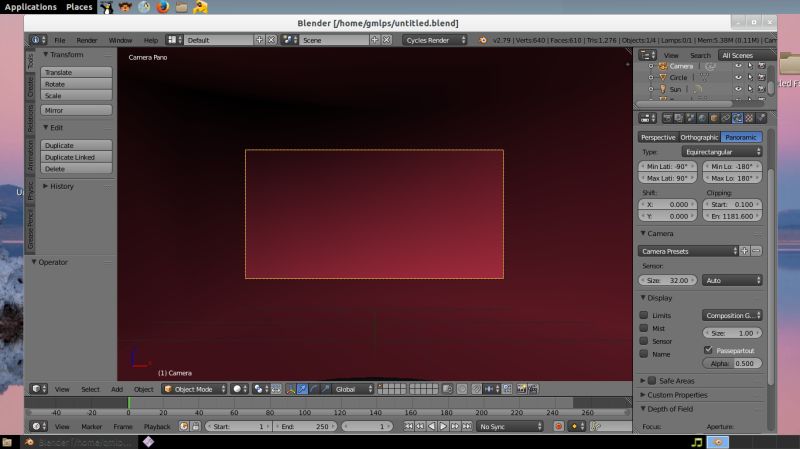Viewport: 800px width, 449px height.
Task: Toggle the 3D manipulator widget icon
Action: coord(290,389)
